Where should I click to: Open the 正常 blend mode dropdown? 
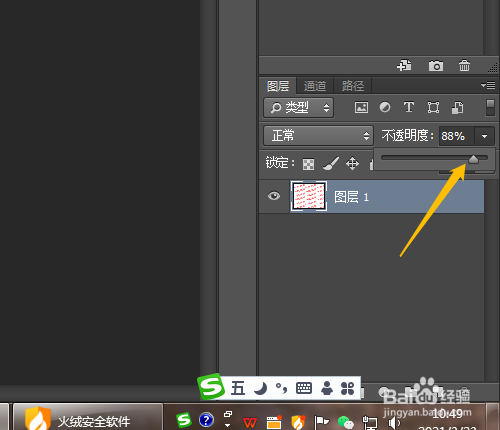[318, 135]
